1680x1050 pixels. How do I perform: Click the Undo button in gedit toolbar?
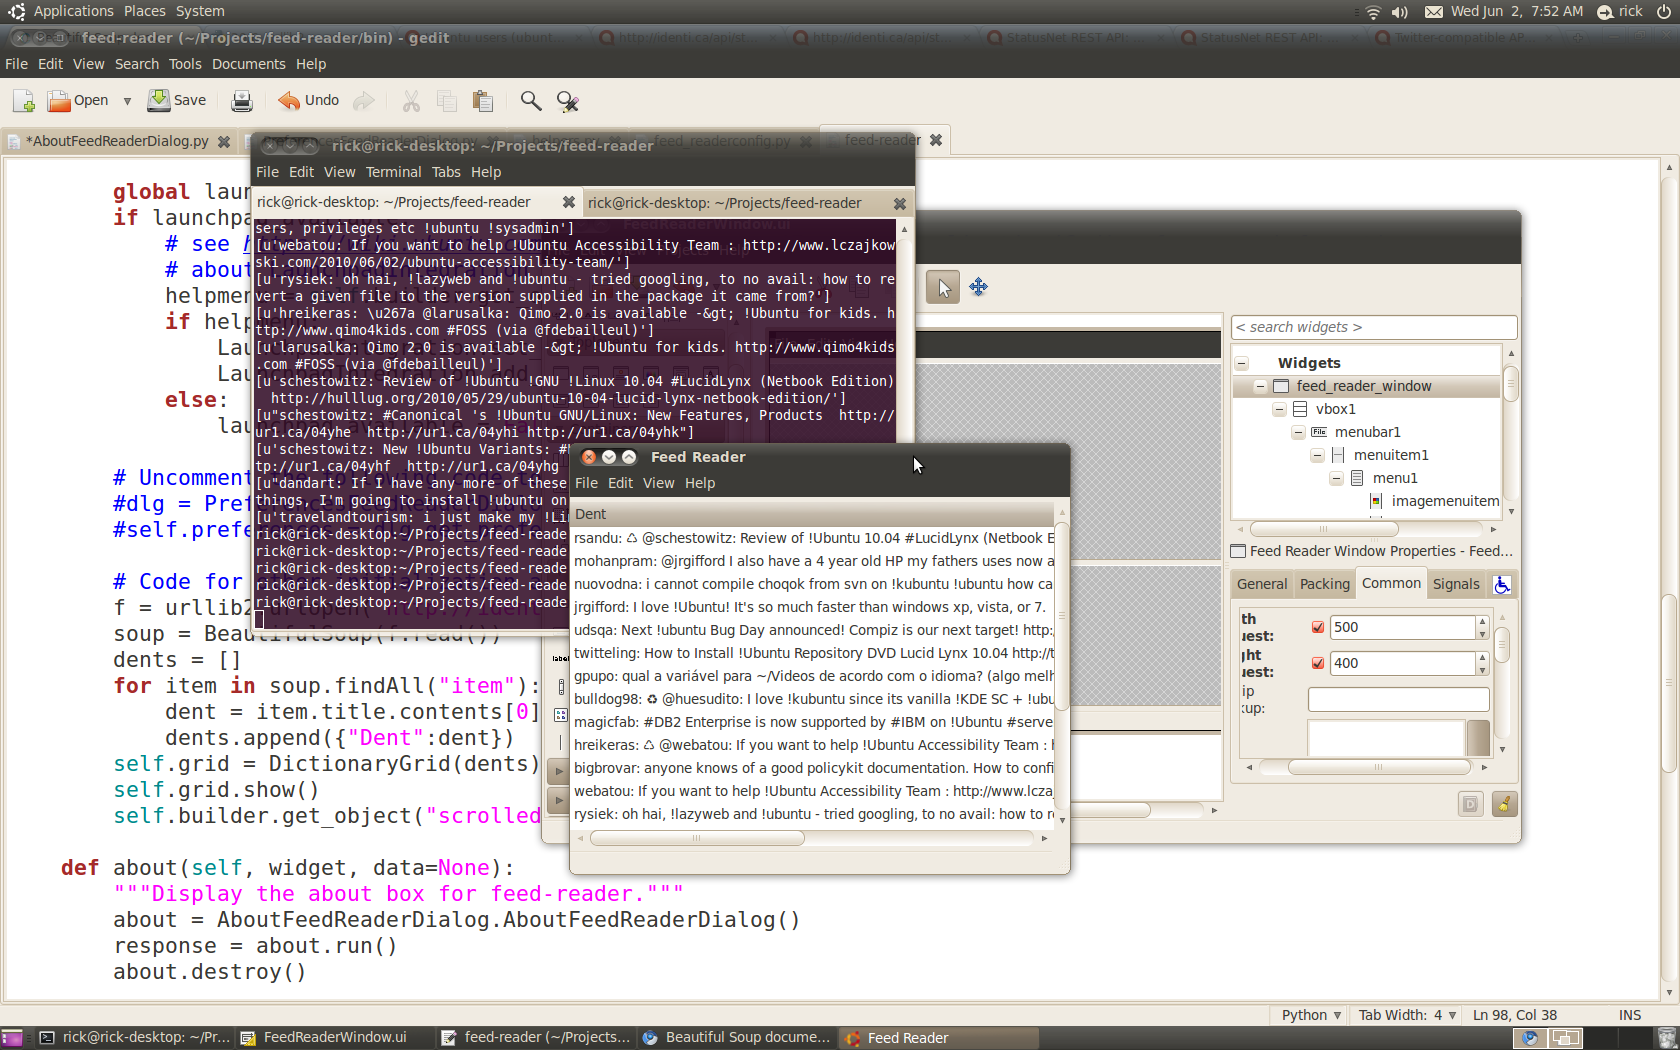tap(309, 101)
